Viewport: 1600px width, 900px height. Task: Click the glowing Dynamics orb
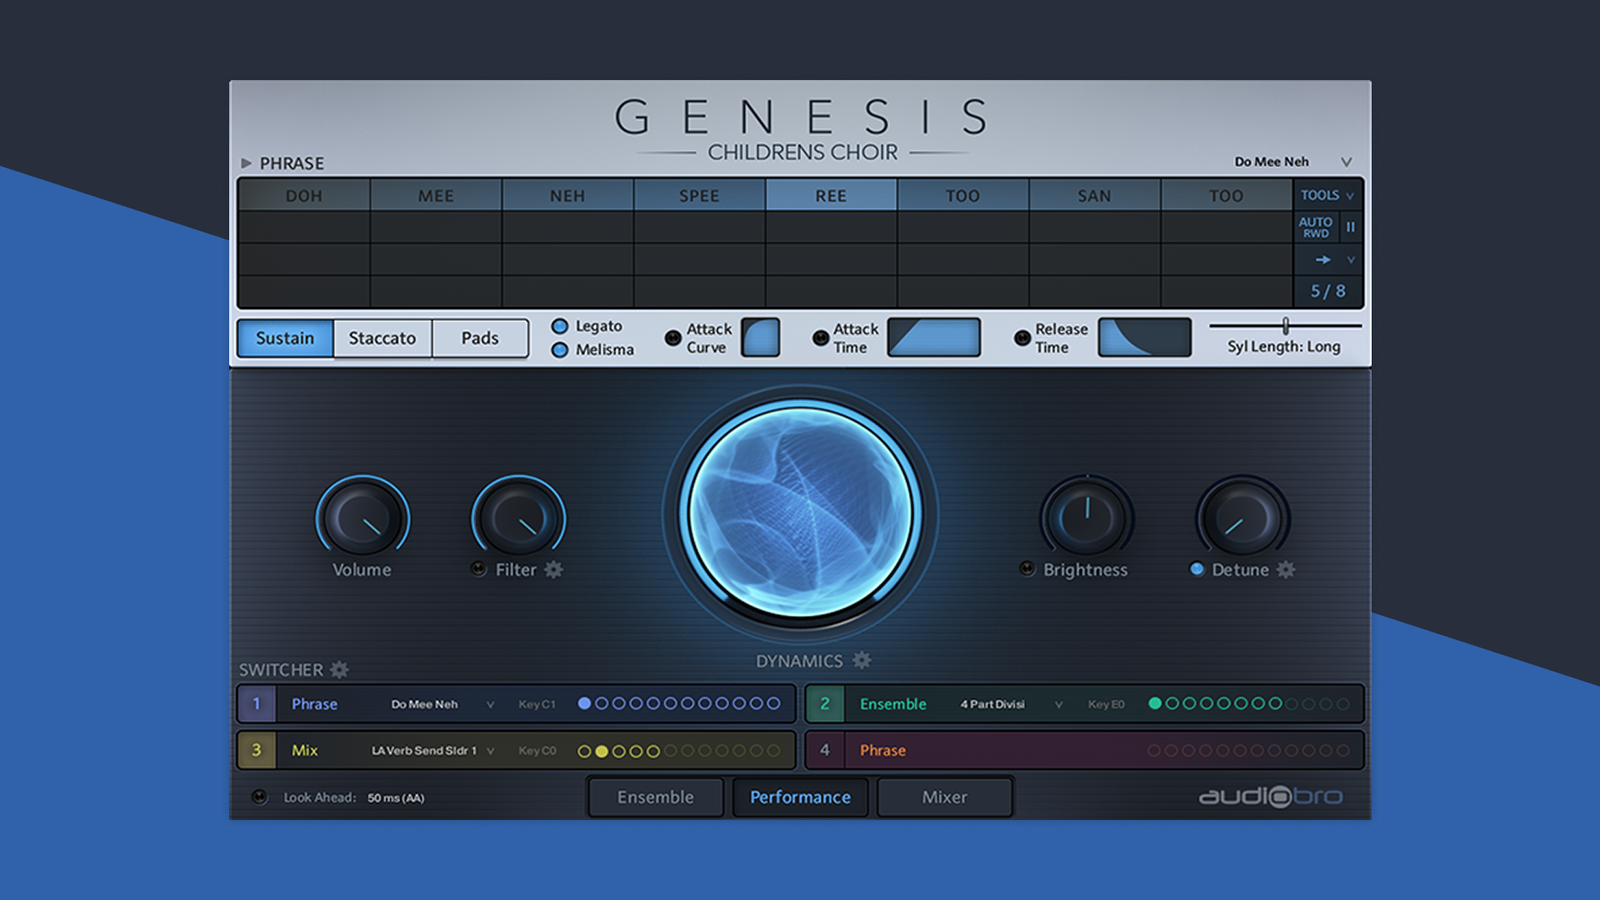(800, 511)
